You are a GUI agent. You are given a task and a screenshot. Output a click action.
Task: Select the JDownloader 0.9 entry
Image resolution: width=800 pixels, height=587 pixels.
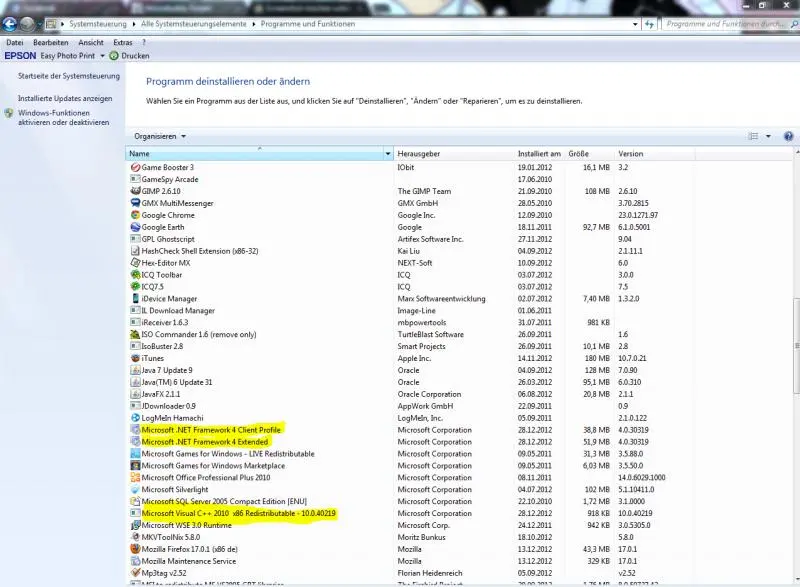tap(168, 406)
